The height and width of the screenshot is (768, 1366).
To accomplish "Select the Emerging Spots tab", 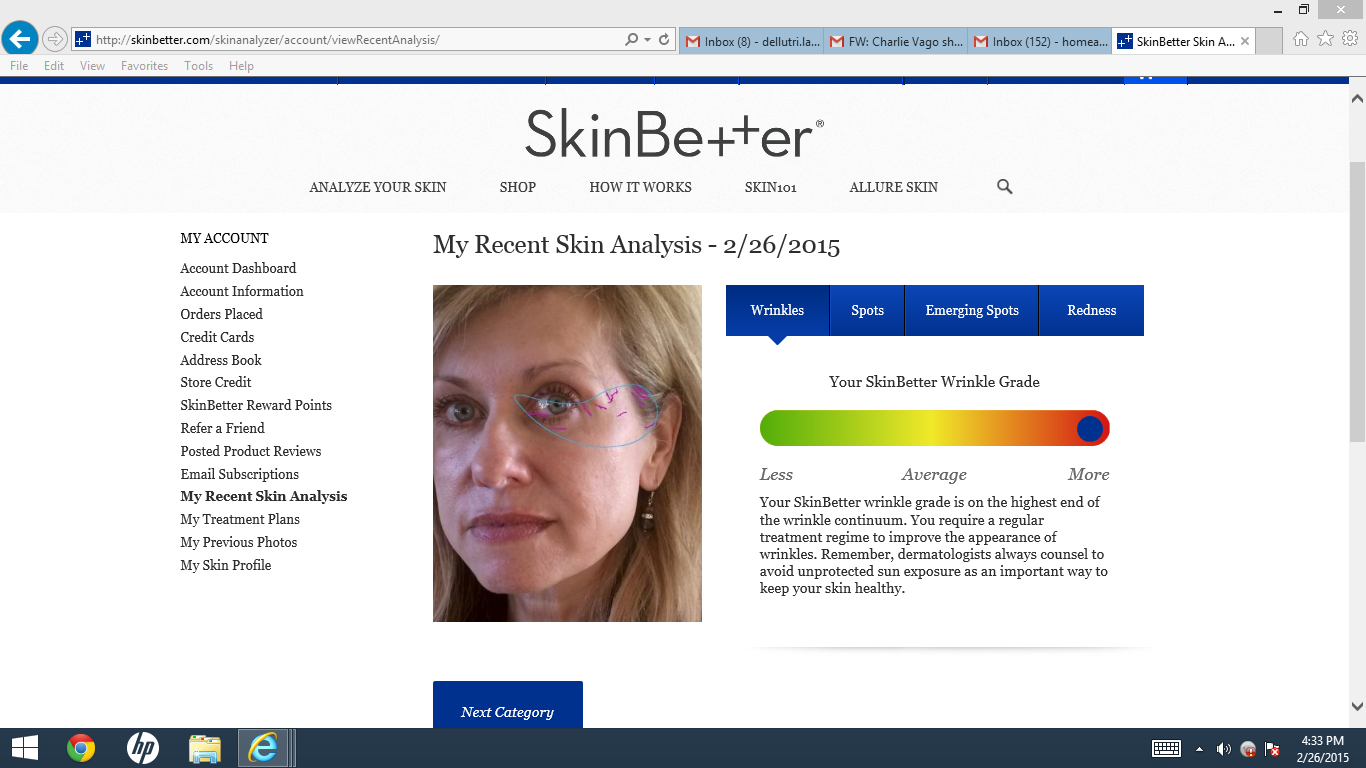I will point(972,310).
